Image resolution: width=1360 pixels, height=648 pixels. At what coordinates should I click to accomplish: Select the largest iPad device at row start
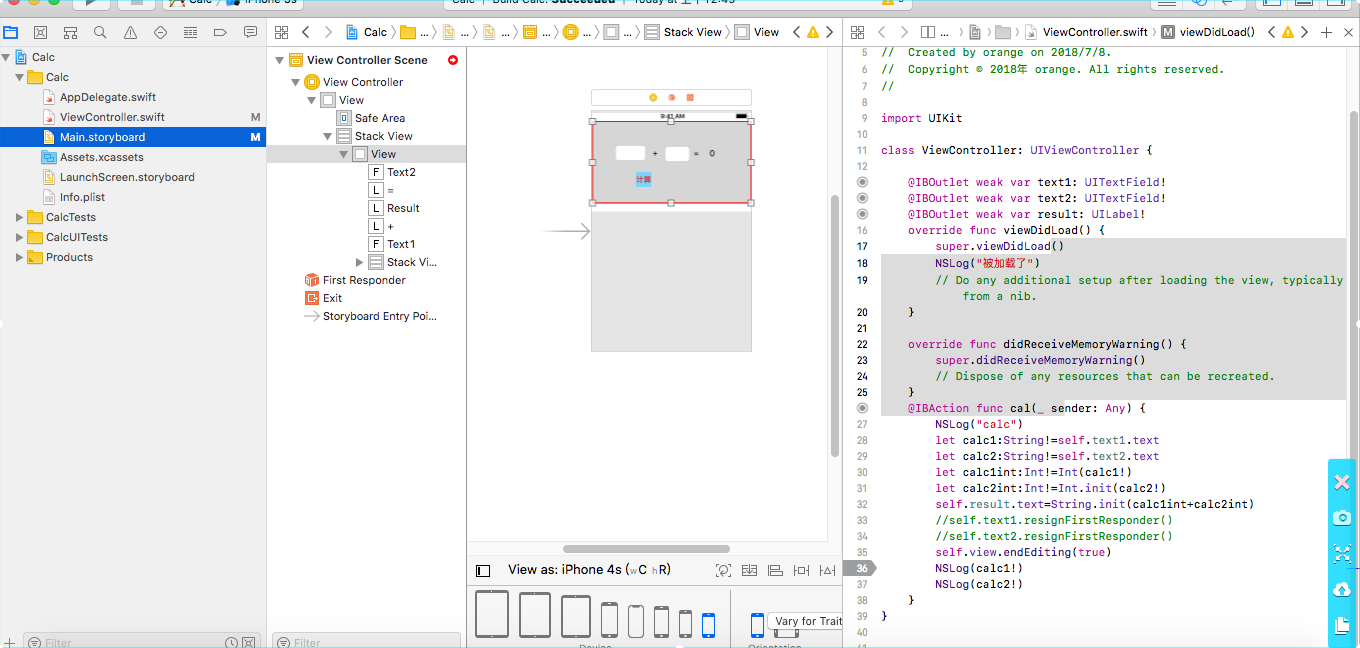(492, 614)
